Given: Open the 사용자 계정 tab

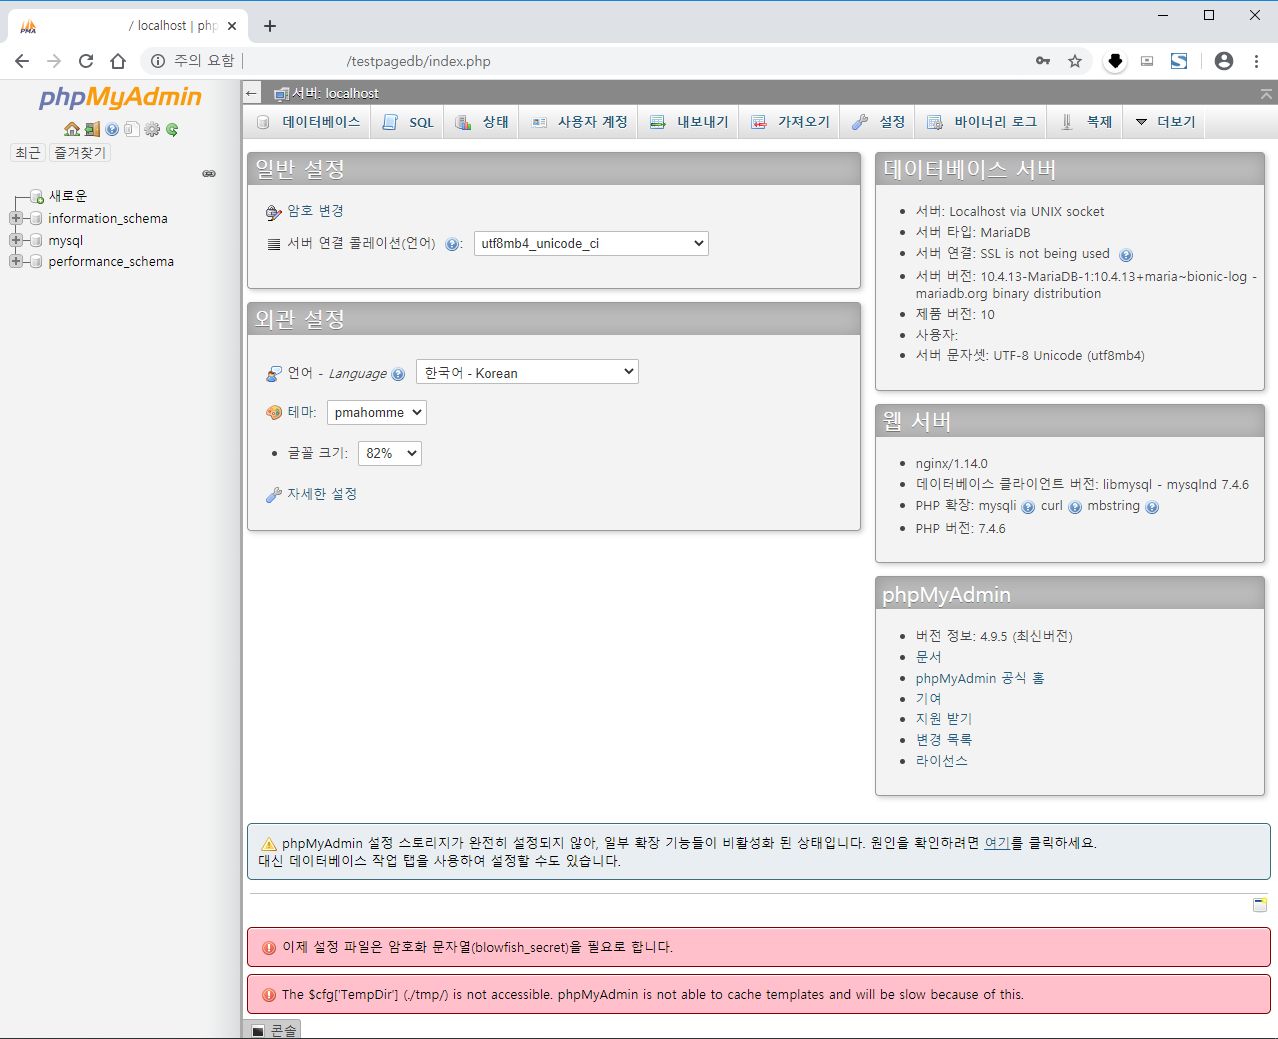Looking at the screenshot, I should click(x=580, y=122).
